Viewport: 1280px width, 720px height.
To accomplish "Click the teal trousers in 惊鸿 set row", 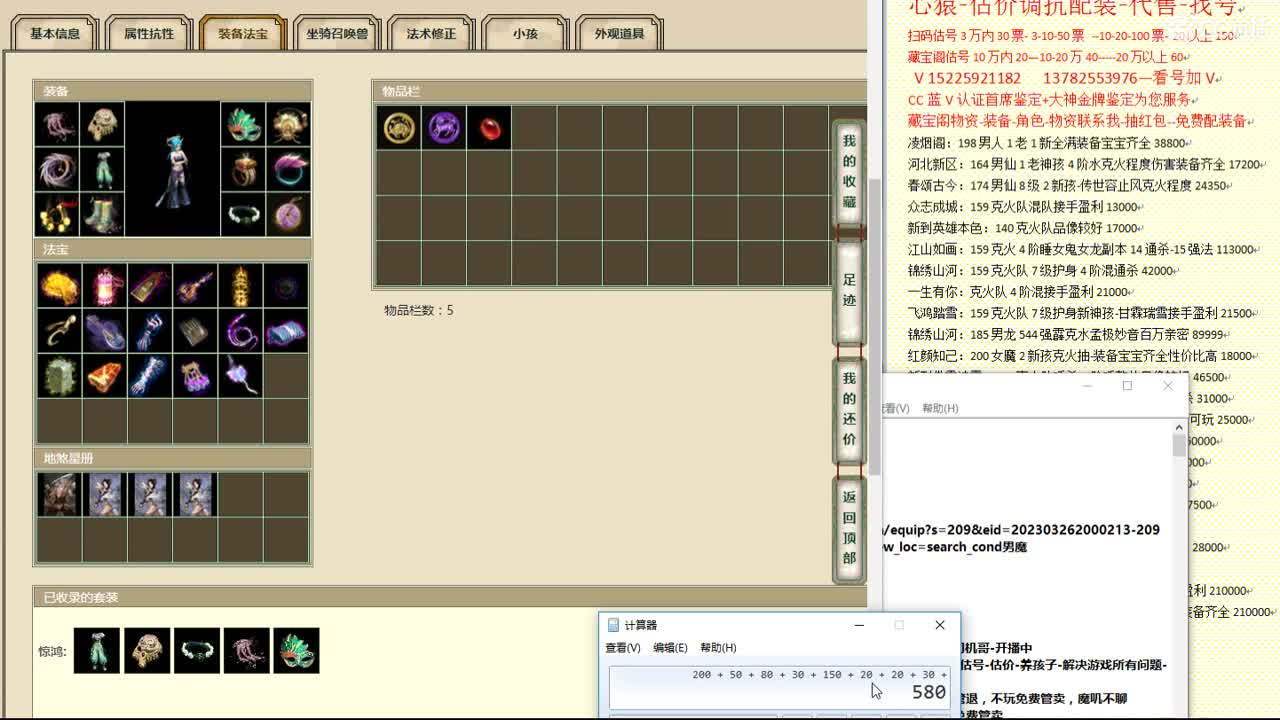I will [97, 650].
